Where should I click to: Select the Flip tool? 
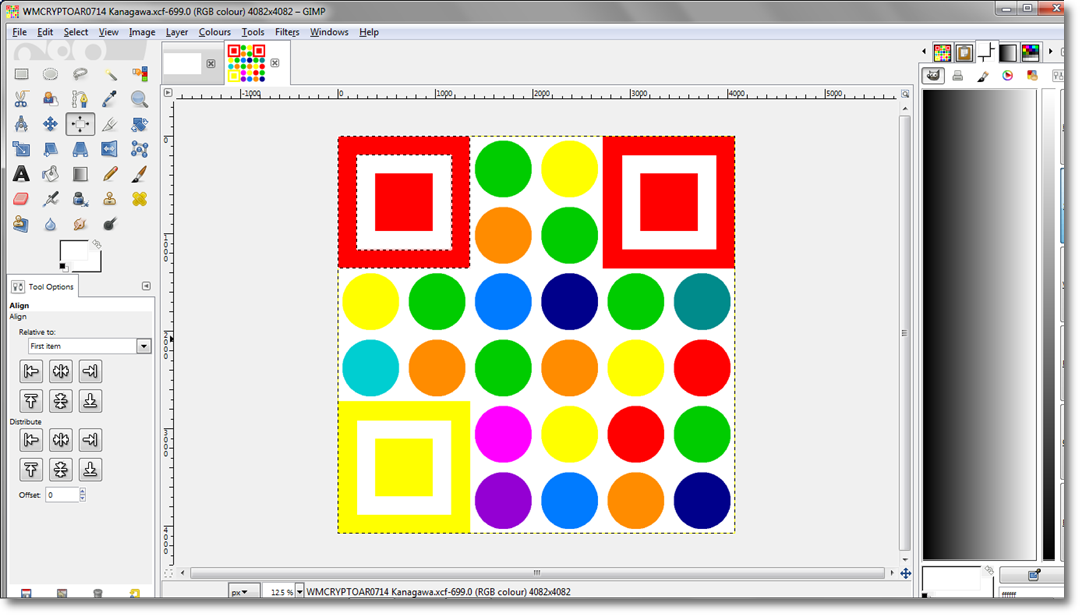[x=110, y=149]
